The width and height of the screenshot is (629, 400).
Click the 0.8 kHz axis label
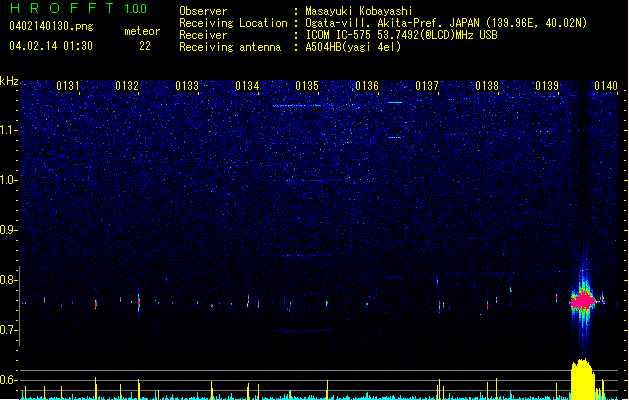(8, 280)
